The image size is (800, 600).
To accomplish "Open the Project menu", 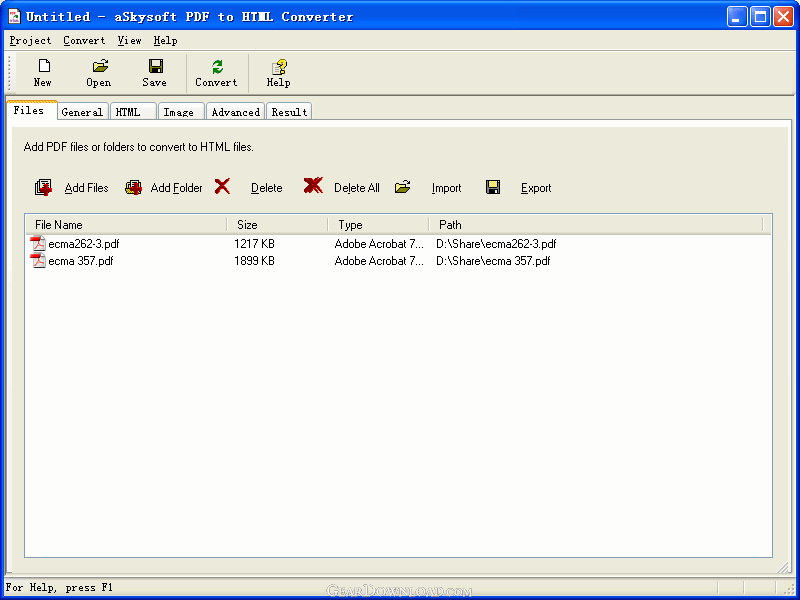I will coord(30,40).
